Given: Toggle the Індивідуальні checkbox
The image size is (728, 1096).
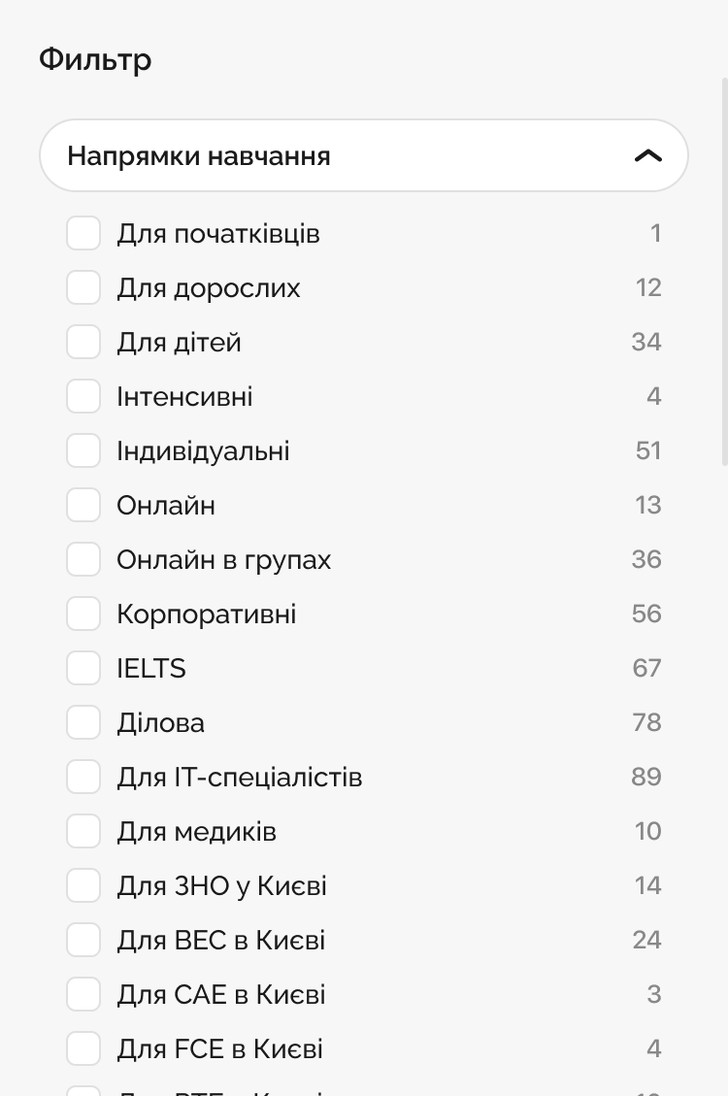Looking at the screenshot, I should pyautogui.click(x=83, y=451).
